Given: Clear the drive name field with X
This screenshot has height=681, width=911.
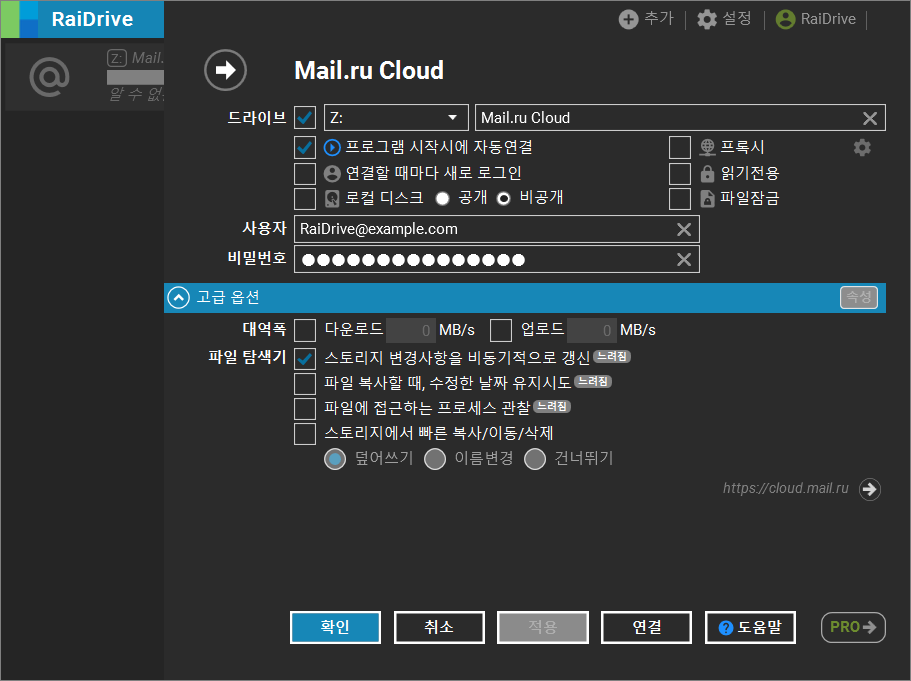Looking at the screenshot, I should tap(870, 118).
